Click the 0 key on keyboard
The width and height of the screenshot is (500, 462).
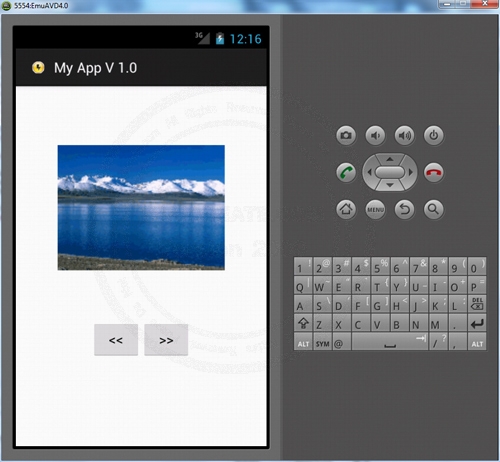pos(477,266)
